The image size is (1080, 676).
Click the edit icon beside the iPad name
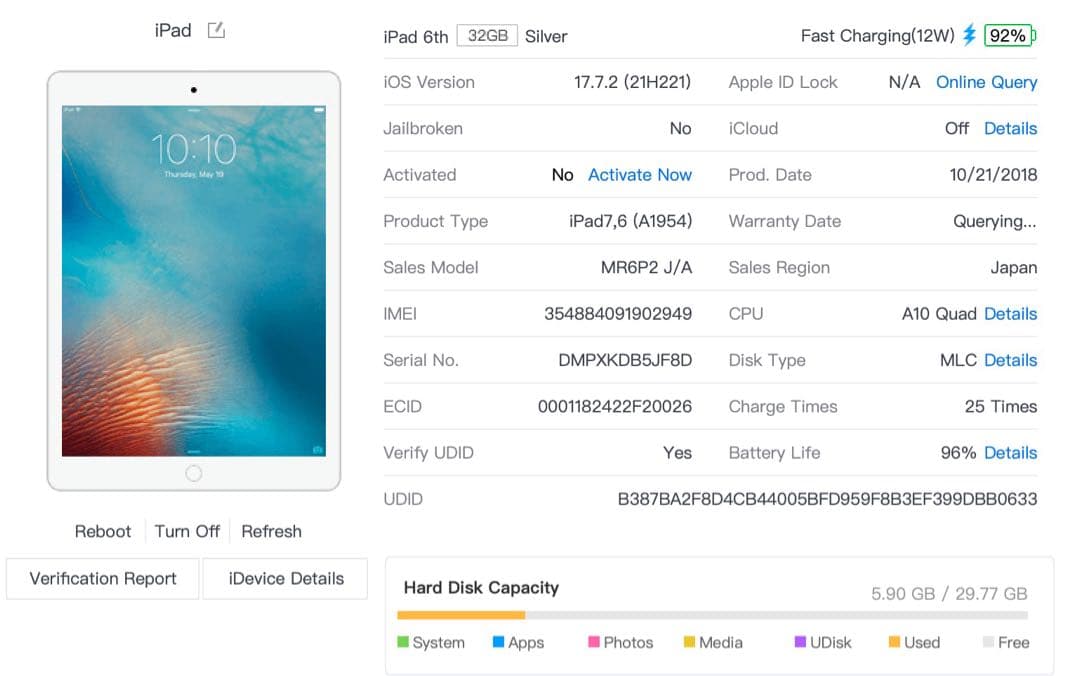click(215, 30)
